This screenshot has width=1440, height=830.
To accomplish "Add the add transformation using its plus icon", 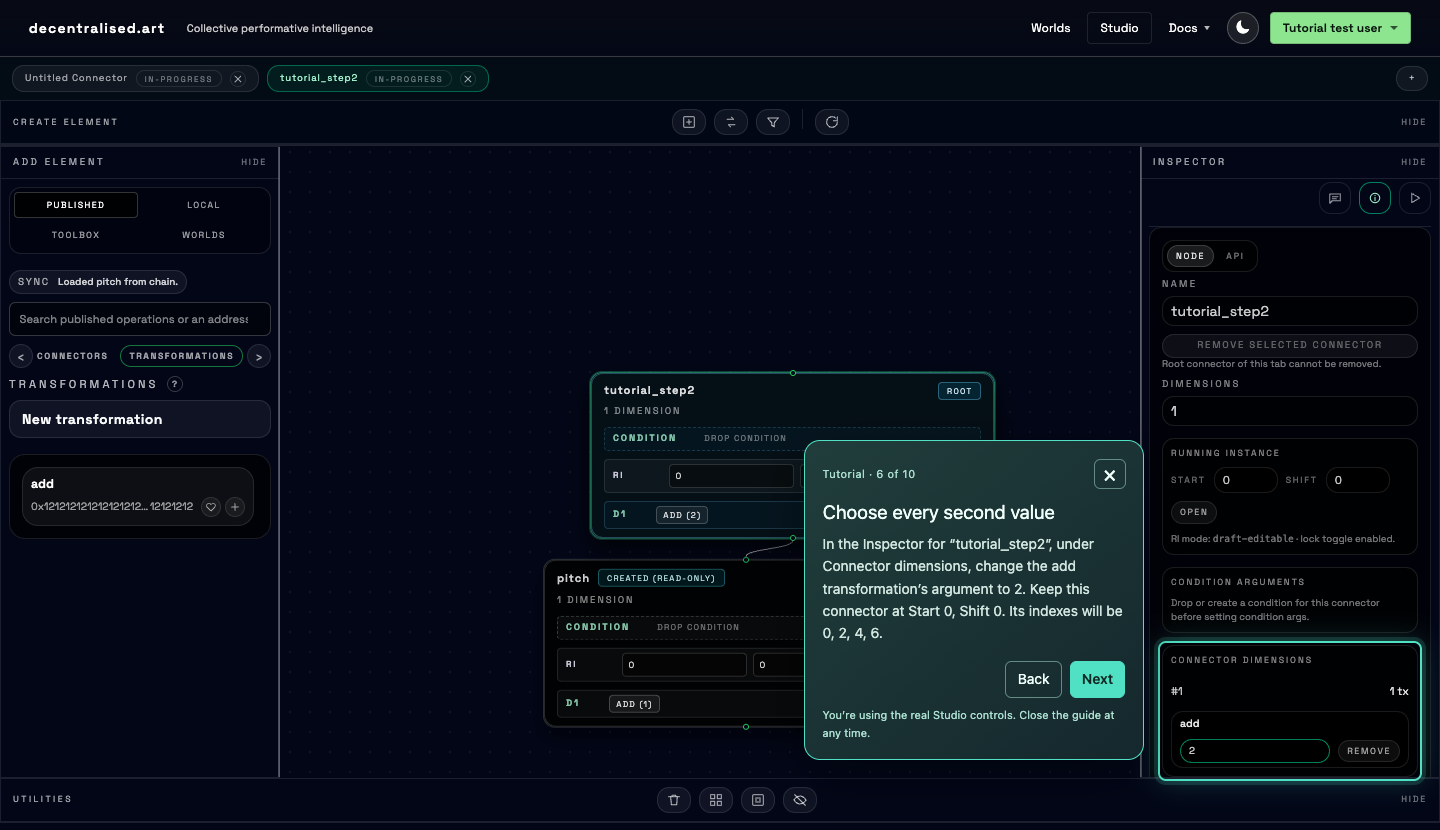I will pyautogui.click(x=235, y=507).
